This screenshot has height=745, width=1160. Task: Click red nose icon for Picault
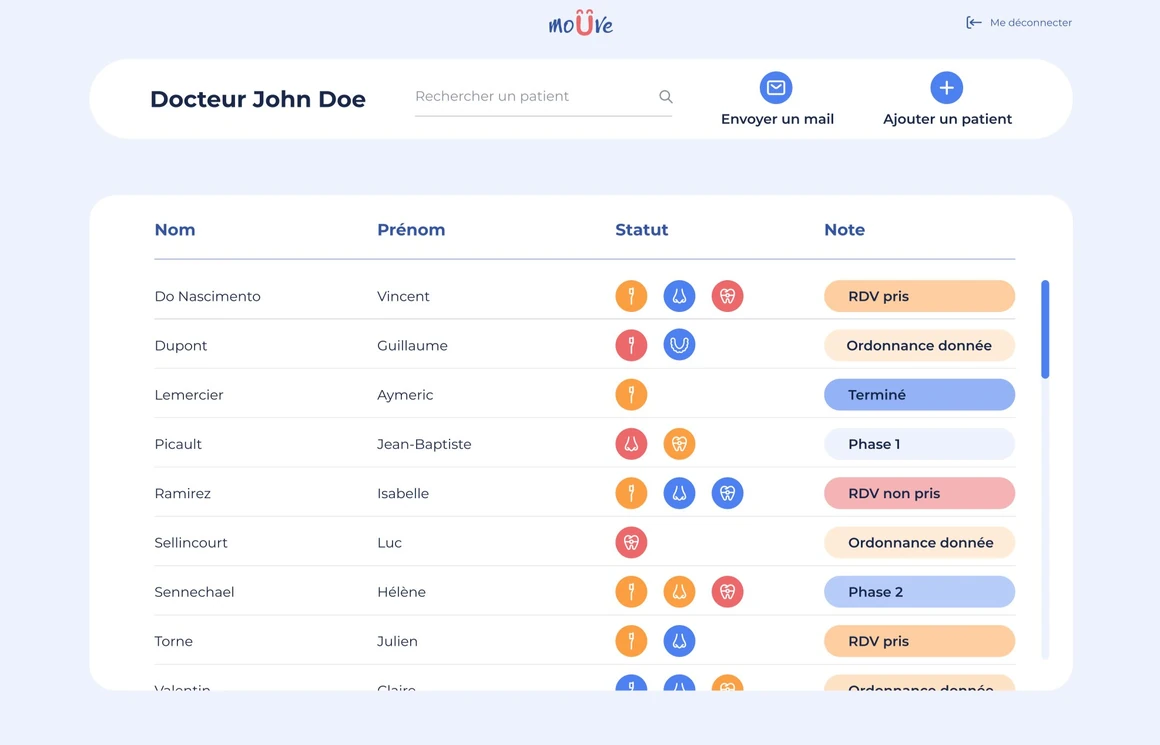(x=631, y=444)
